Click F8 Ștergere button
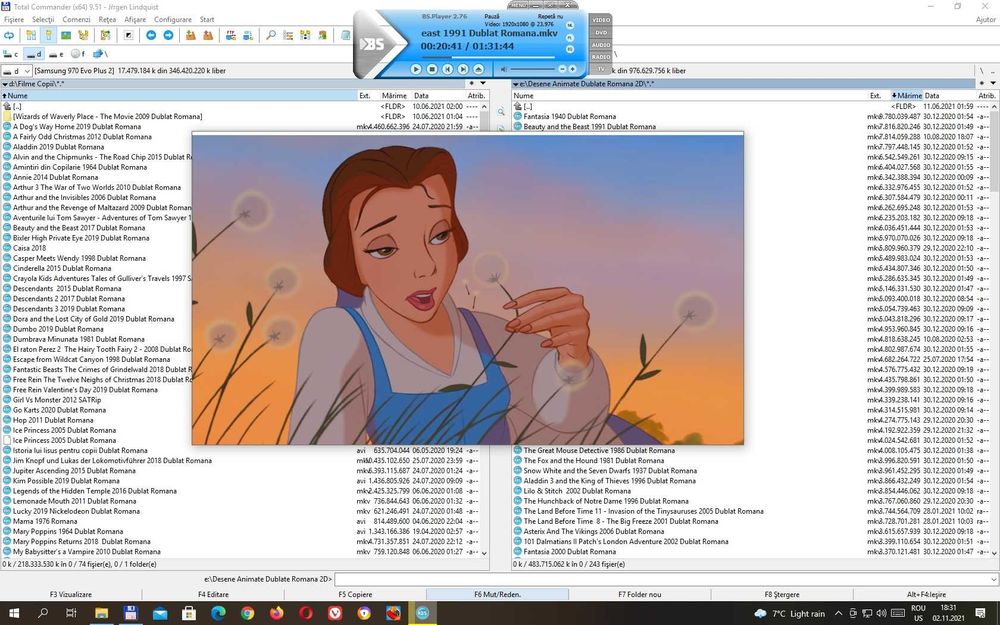 coord(781,594)
